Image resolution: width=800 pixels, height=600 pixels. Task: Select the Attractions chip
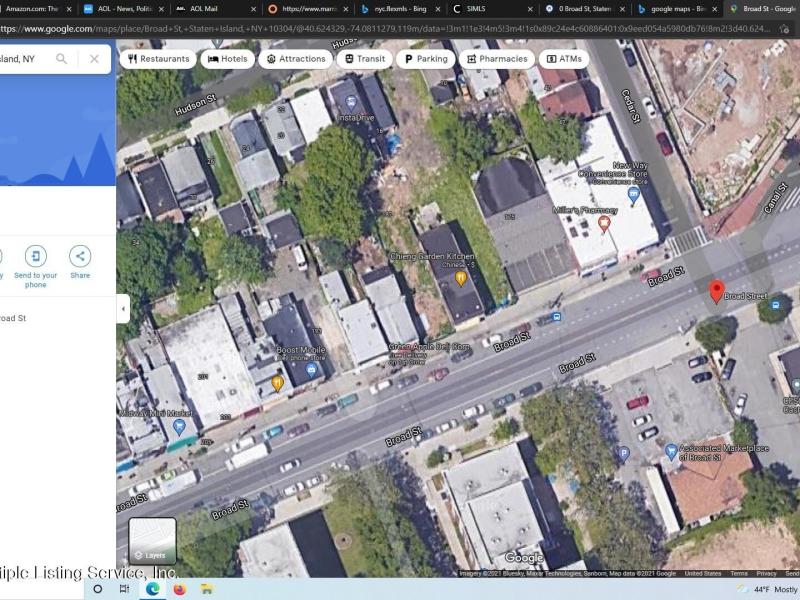[295, 59]
